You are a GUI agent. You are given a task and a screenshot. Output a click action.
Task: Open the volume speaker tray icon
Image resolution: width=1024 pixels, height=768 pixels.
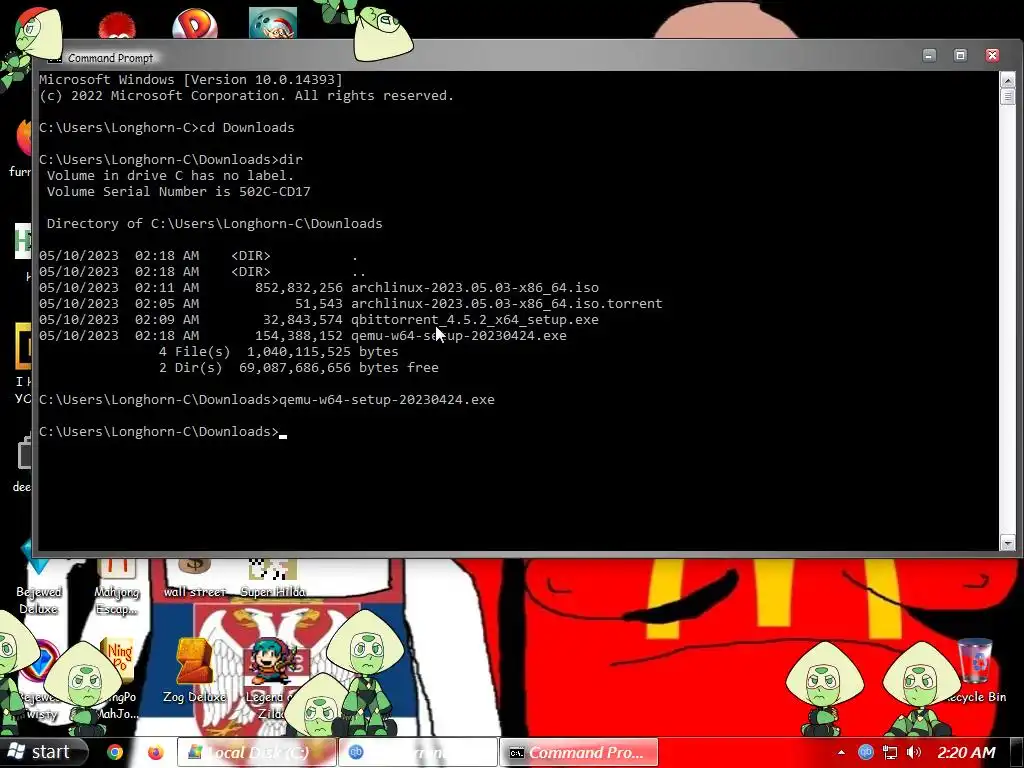pos(914,753)
